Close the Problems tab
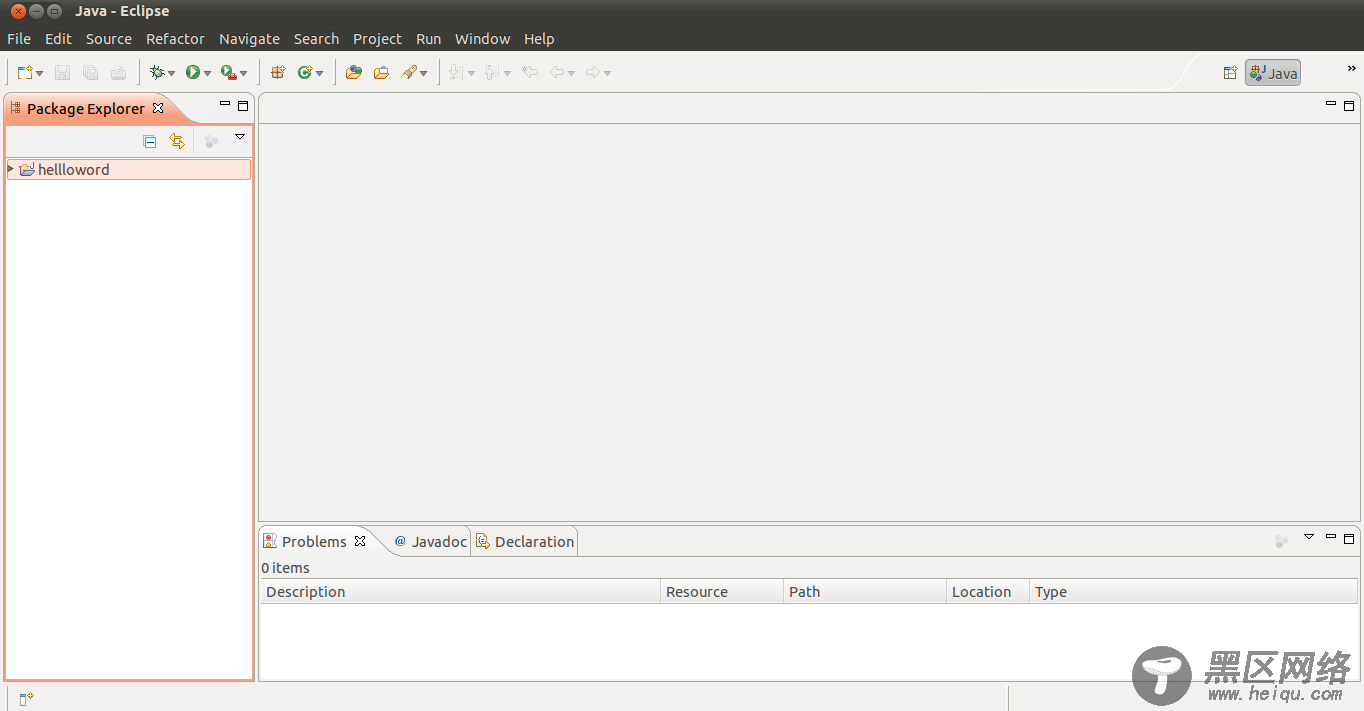The width and height of the screenshot is (1364, 711). point(360,541)
